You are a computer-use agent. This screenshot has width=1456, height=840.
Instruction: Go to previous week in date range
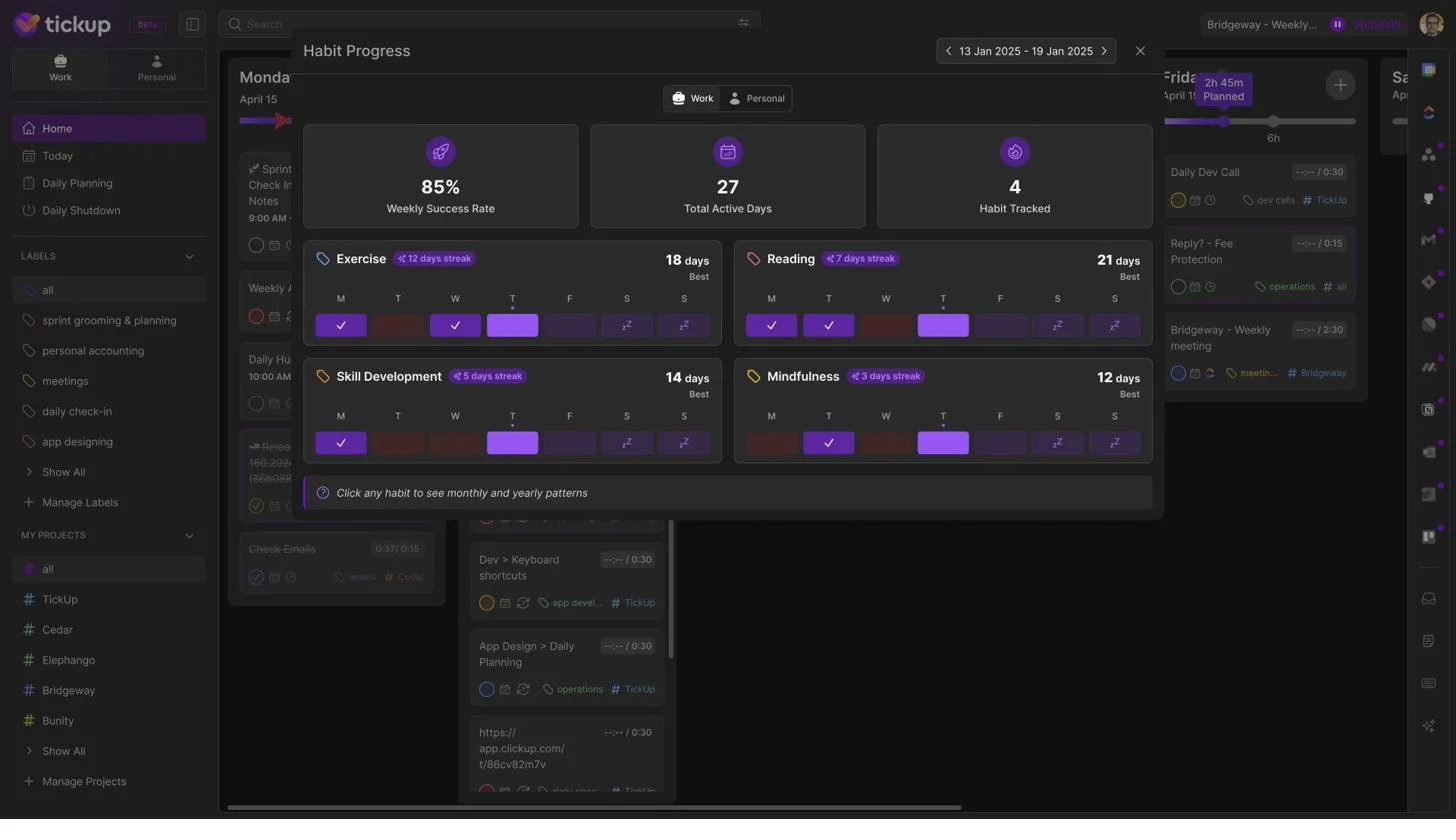pyautogui.click(x=948, y=51)
